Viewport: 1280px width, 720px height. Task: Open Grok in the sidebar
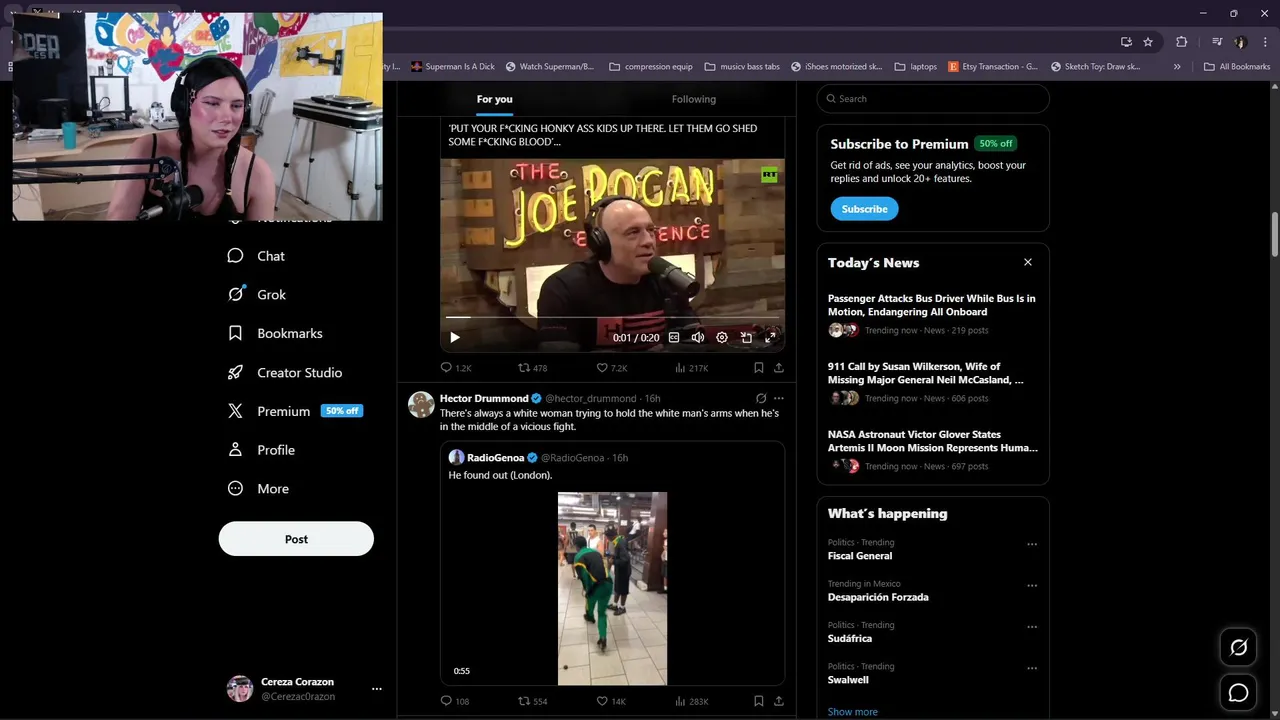tap(256, 295)
